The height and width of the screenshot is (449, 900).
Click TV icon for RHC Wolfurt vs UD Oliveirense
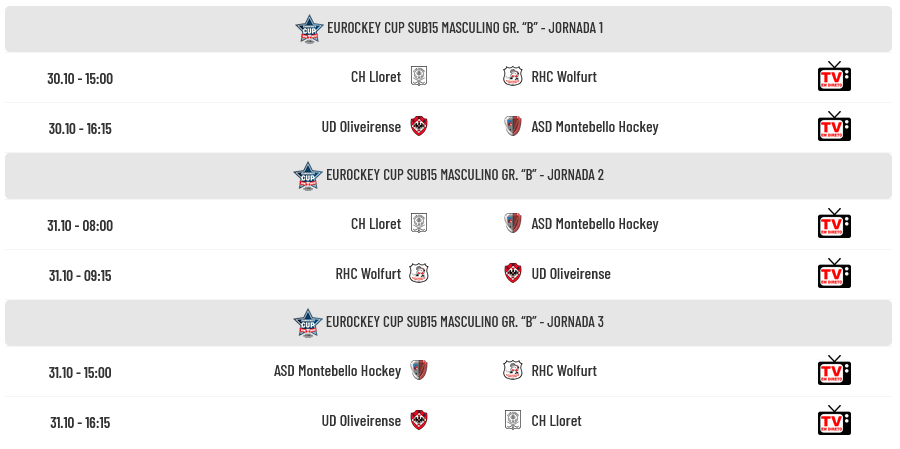(833, 273)
